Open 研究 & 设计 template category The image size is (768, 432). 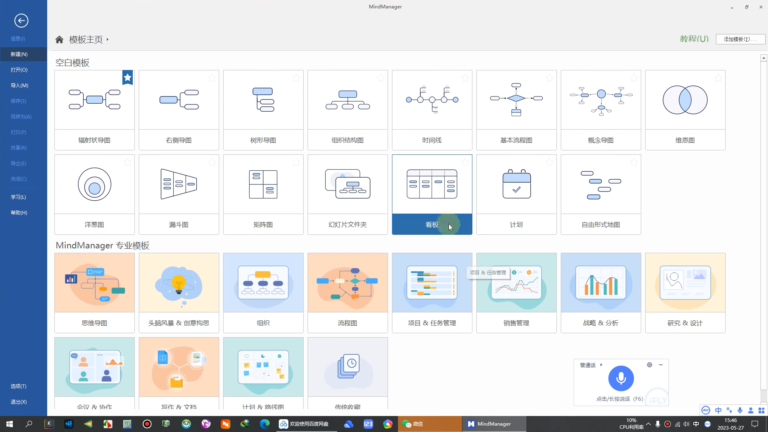point(685,293)
